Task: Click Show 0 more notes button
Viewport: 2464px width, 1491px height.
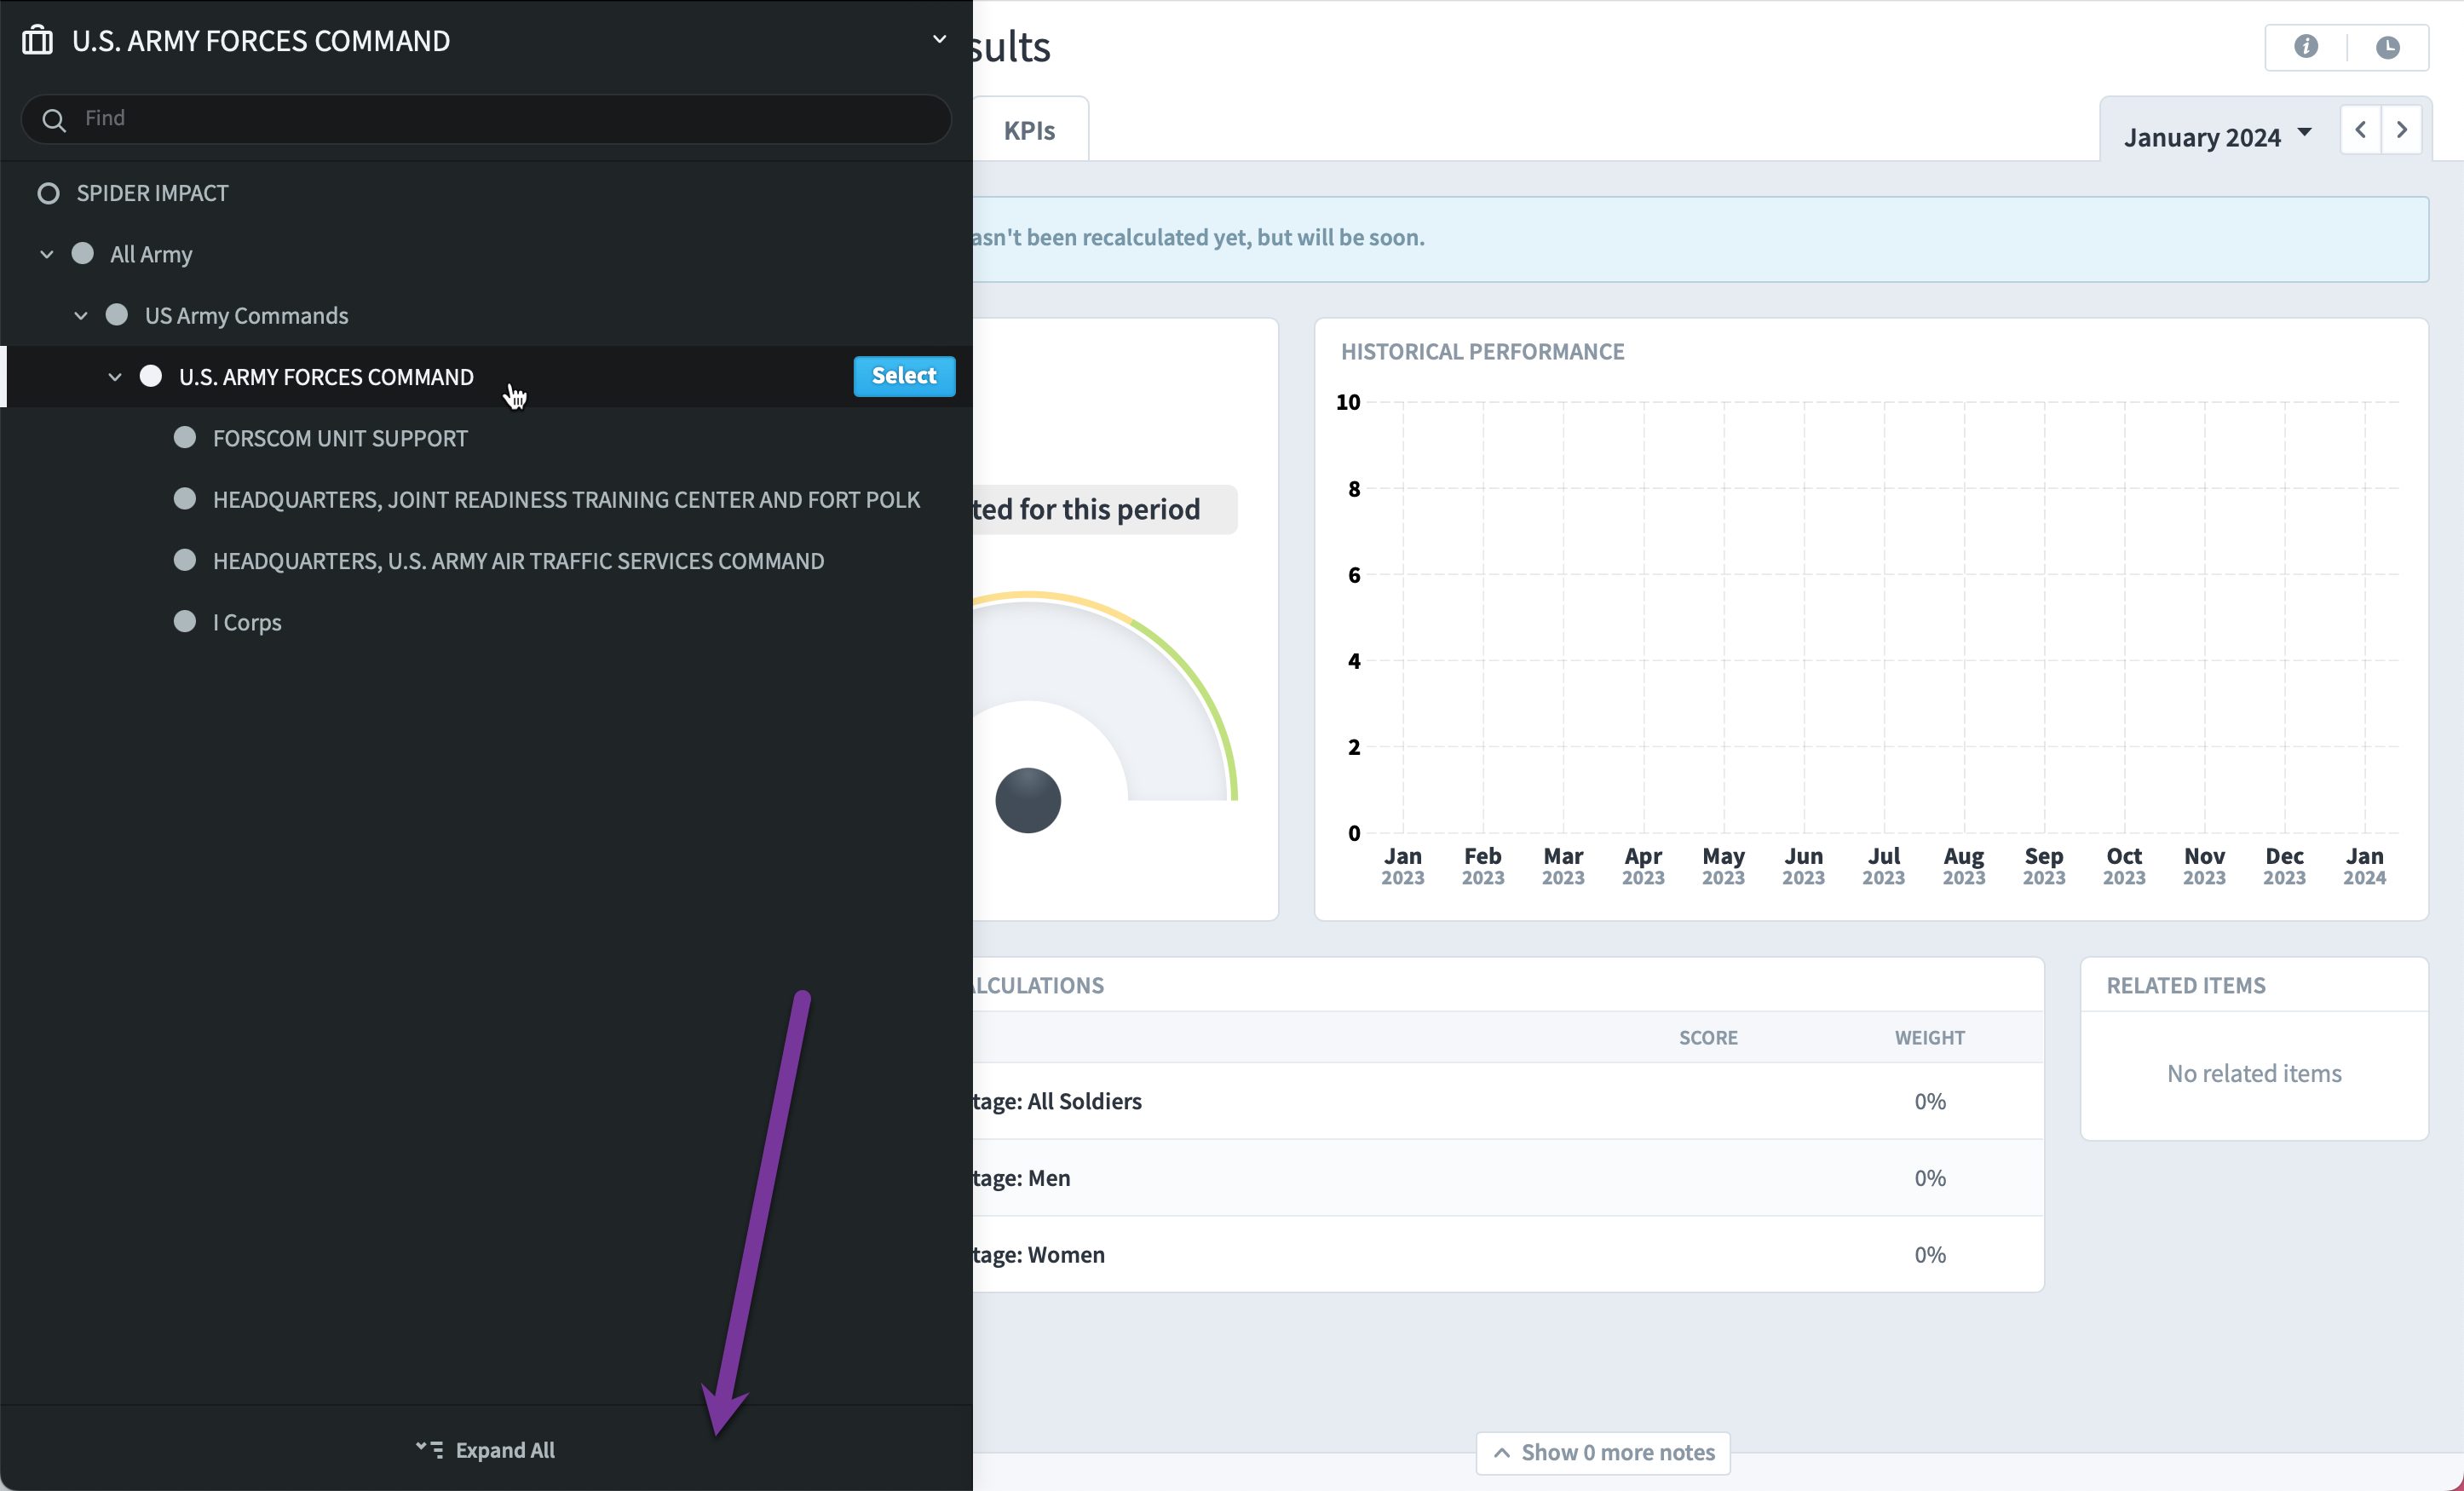Action: click(x=1603, y=1453)
